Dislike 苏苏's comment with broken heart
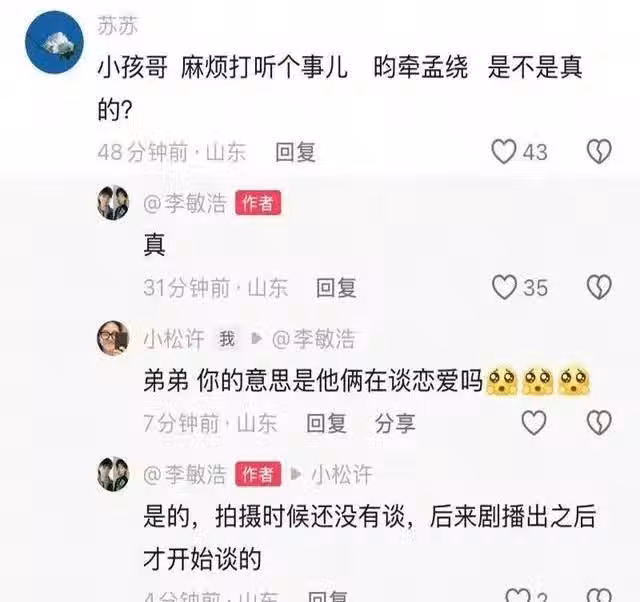This screenshot has width=640, height=602. tap(599, 152)
